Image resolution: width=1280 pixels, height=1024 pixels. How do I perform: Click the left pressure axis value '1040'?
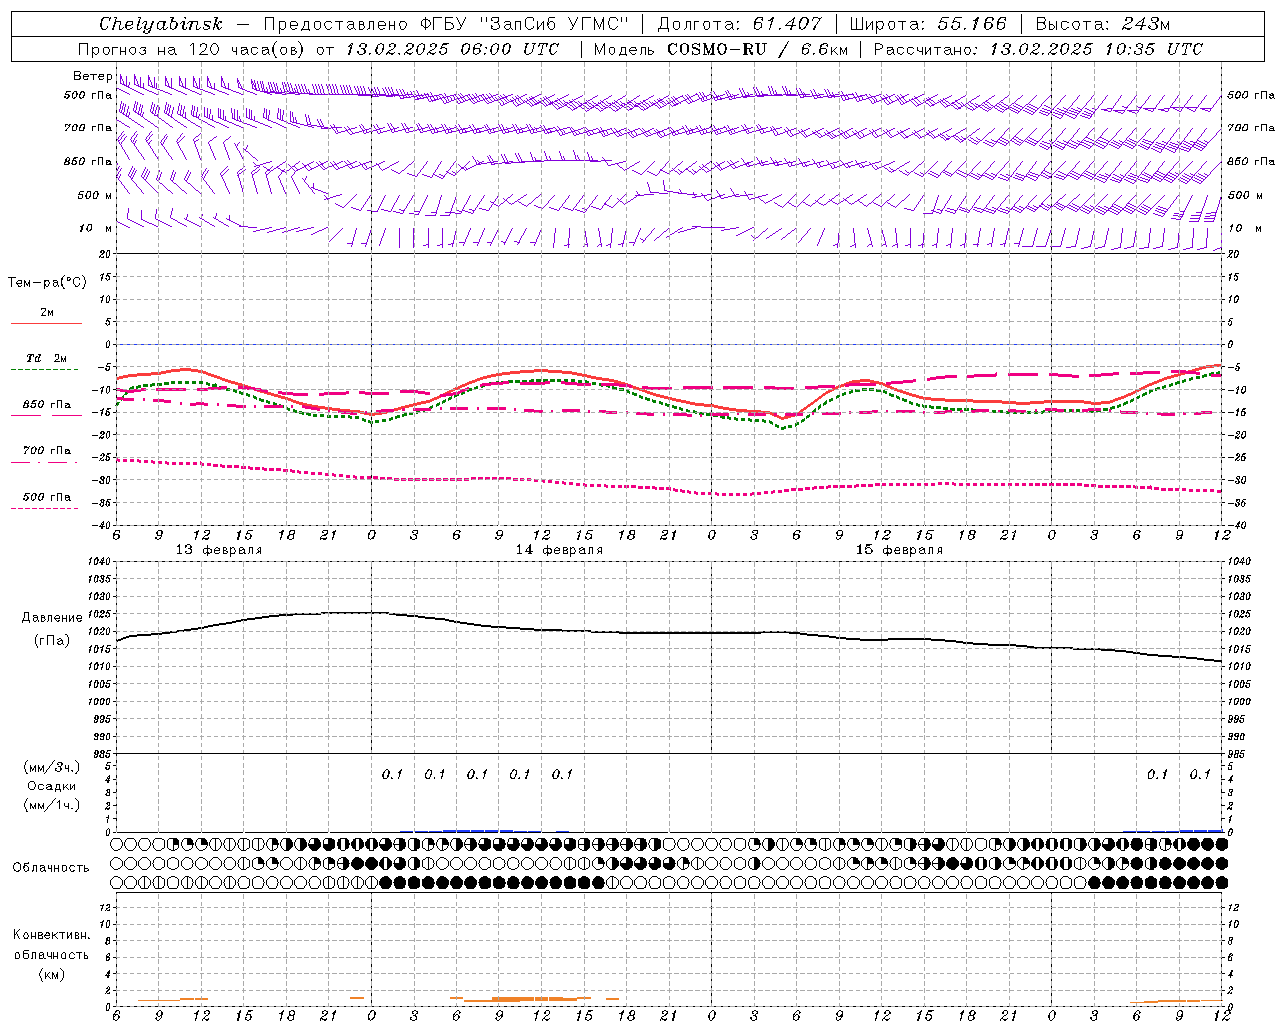[x=97, y=562]
